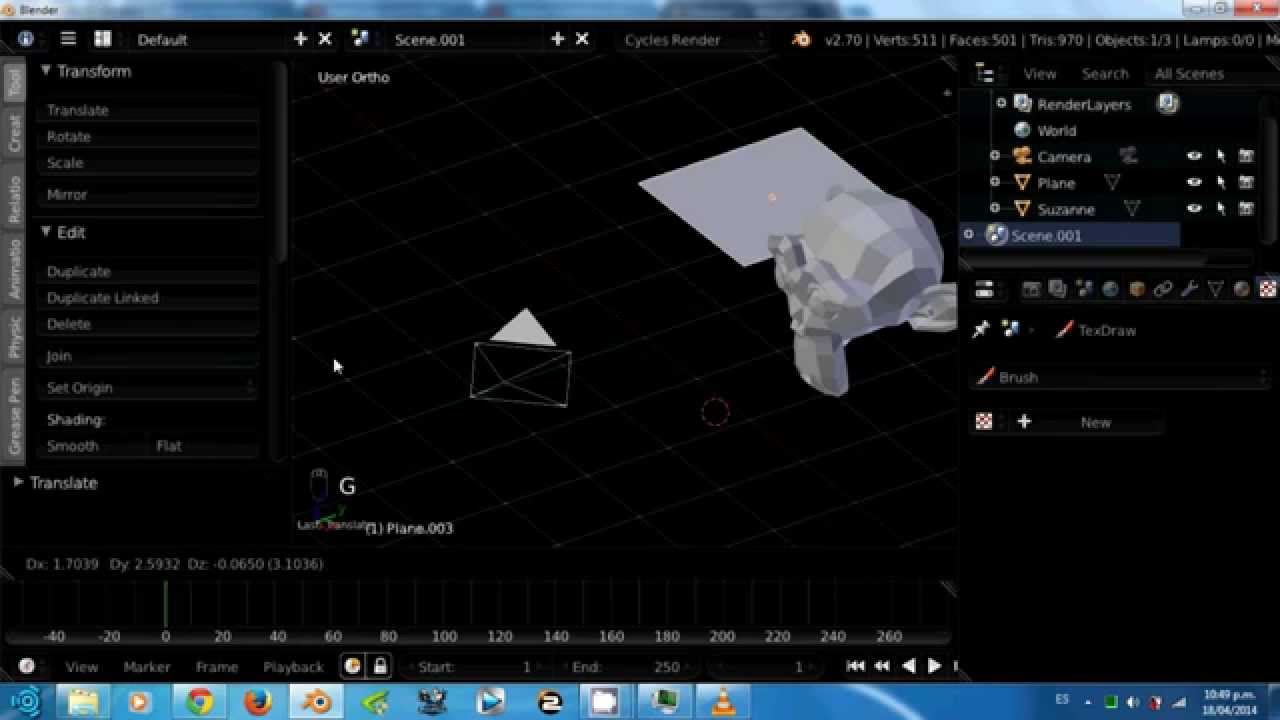Open the Texture properties checker icon
The width and height of the screenshot is (1280, 720).
pos(1267,289)
